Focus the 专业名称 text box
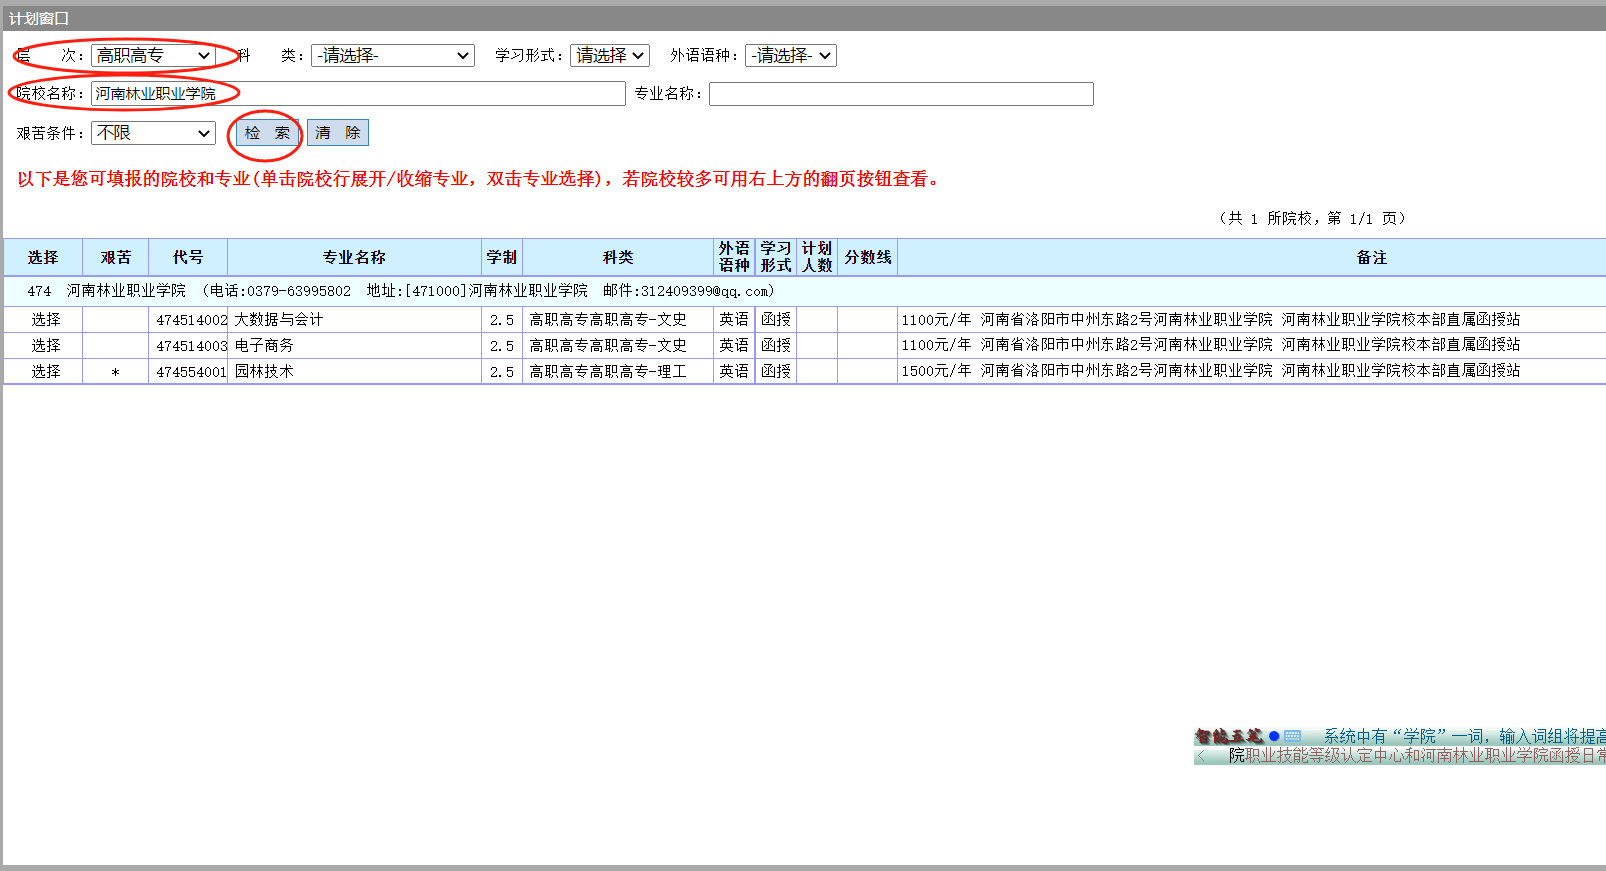Image resolution: width=1606 pixels, height=871 pixels. [900, 94]
